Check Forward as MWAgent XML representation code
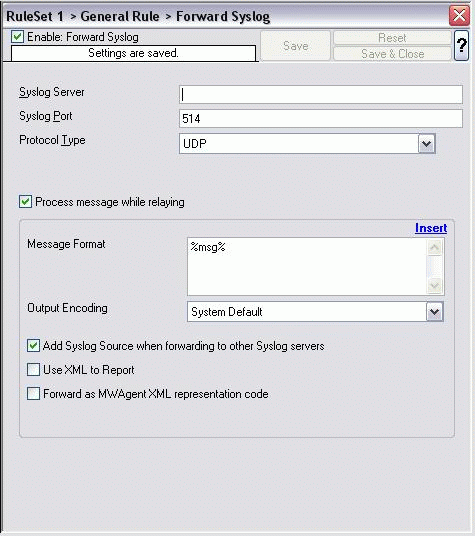The height and width of the screenshot is (536, 475). [33, 393]
